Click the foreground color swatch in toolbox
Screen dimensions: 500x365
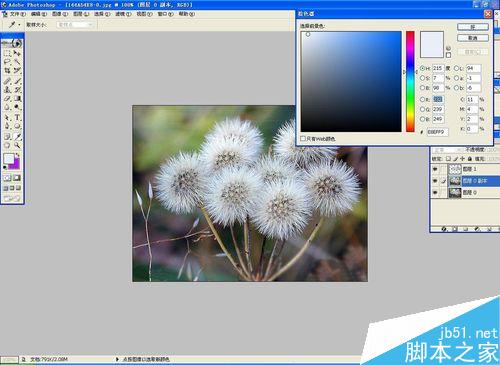click(9, 159)
